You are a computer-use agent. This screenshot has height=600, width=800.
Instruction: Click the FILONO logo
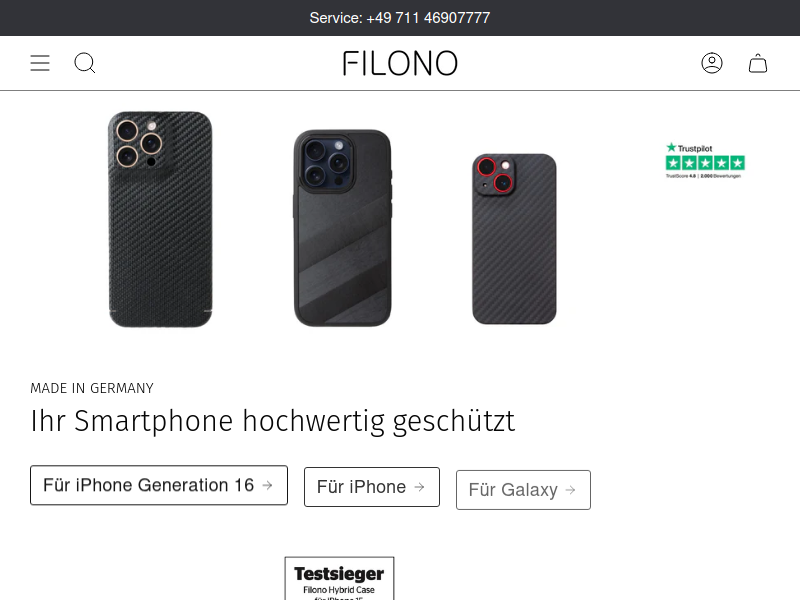400,63
